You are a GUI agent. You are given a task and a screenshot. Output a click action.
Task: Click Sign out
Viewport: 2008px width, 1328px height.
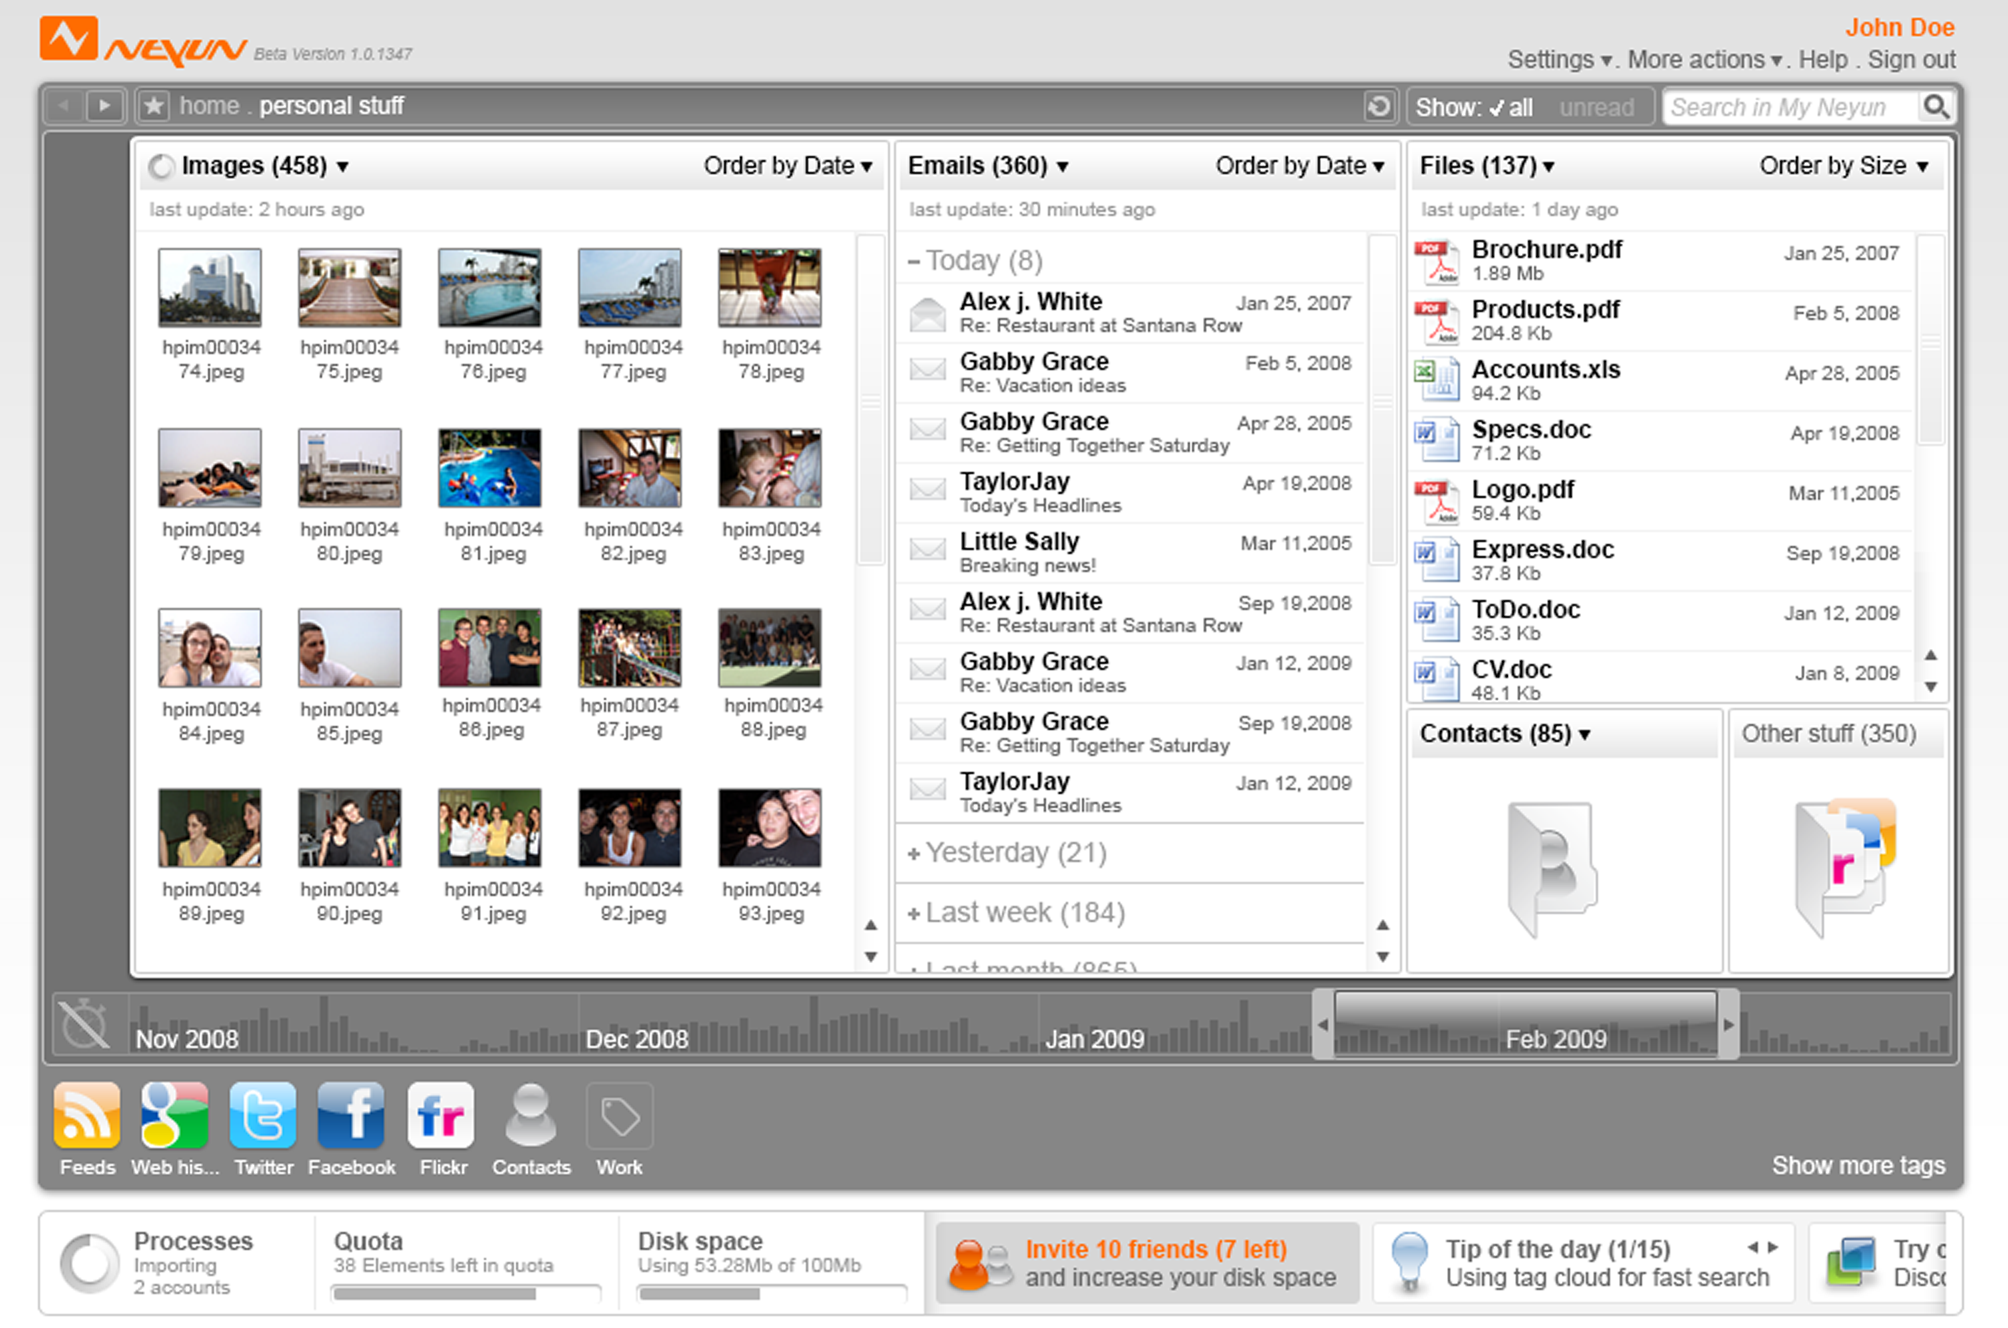[x=1911, y=60]
